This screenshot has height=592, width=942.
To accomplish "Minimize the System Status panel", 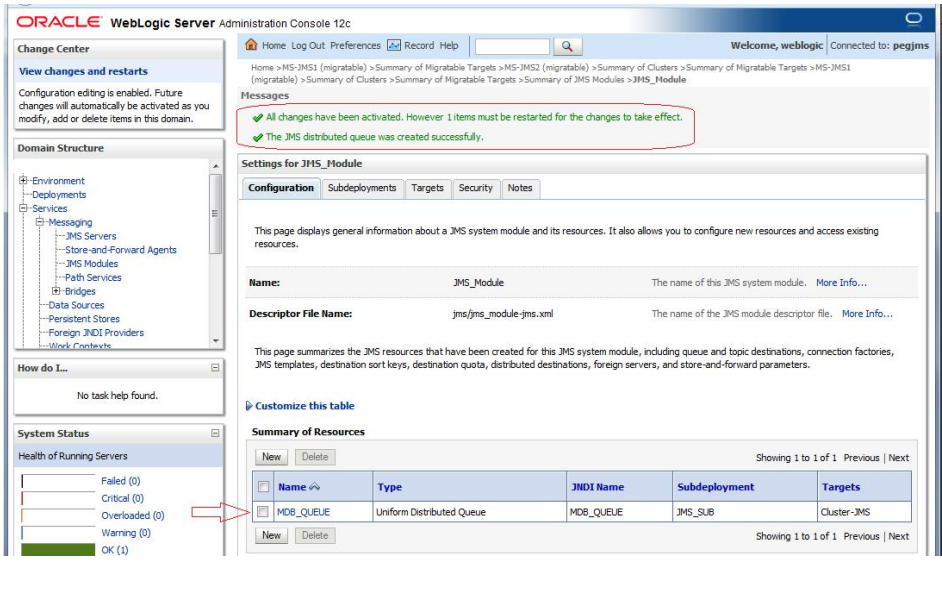I will (x=215, y=433).
